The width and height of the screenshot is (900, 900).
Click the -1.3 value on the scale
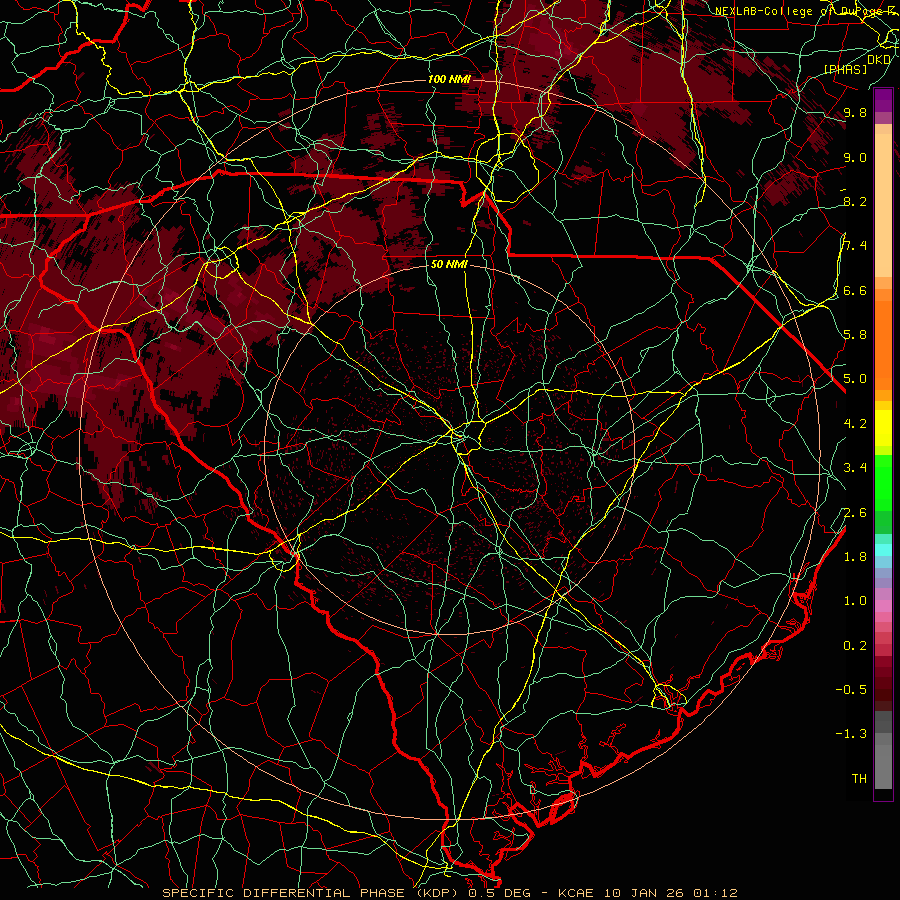pos(851,734)
